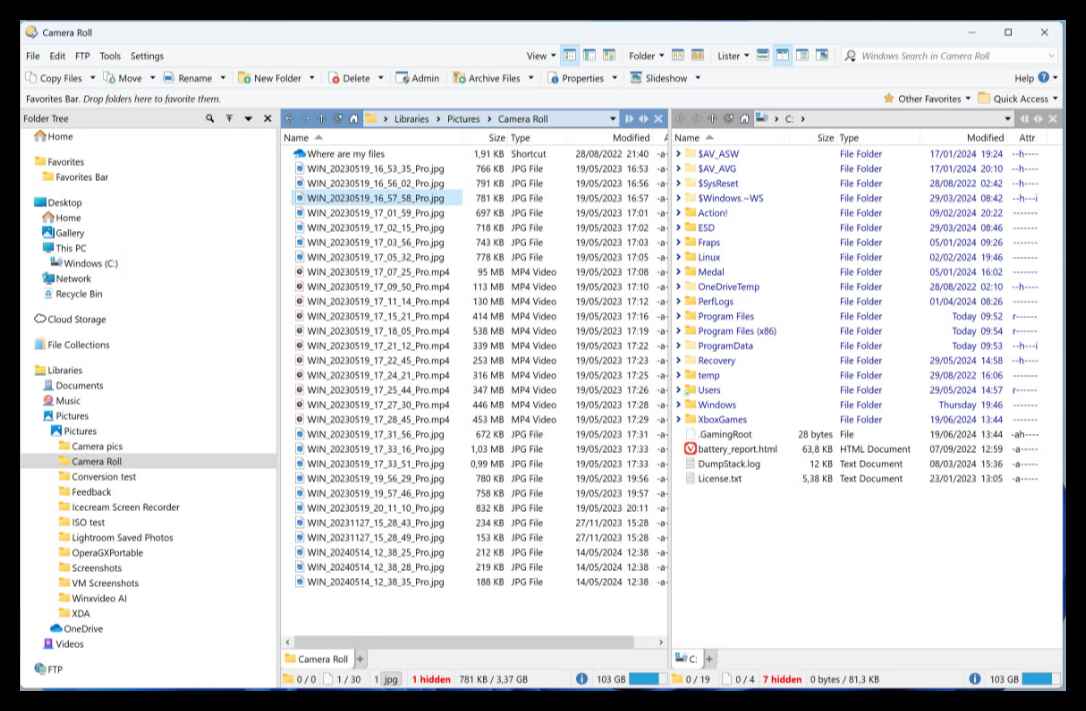The height and width of the screenshot is (711, 1086).
Task: Select the file WIN_20240514_12_38_35_Pro.jpg
Action: [375, 582]
